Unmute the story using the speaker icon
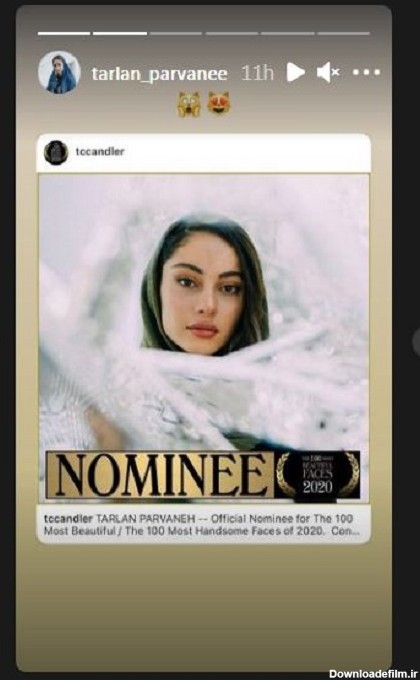Viewport: 420px width, 680px height. pyautogui.click(x=328, y=72)
